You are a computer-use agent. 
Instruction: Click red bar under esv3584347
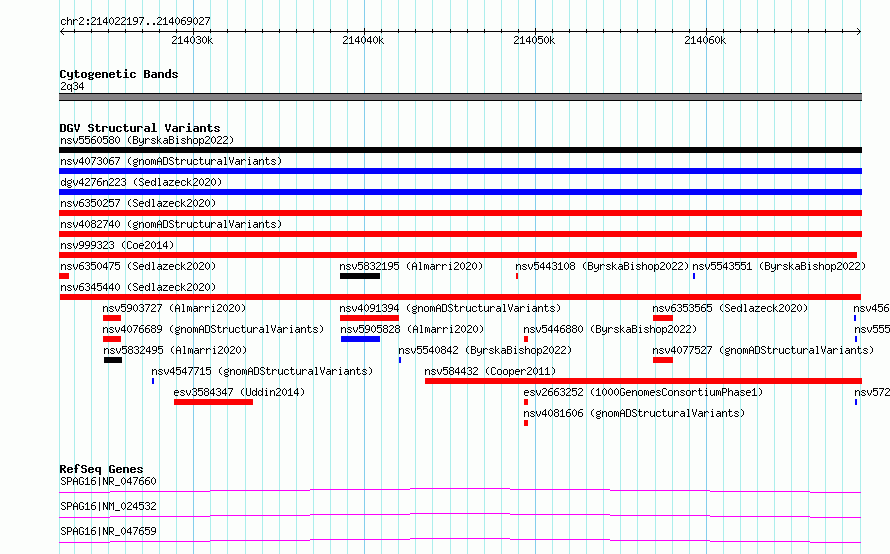213,402
